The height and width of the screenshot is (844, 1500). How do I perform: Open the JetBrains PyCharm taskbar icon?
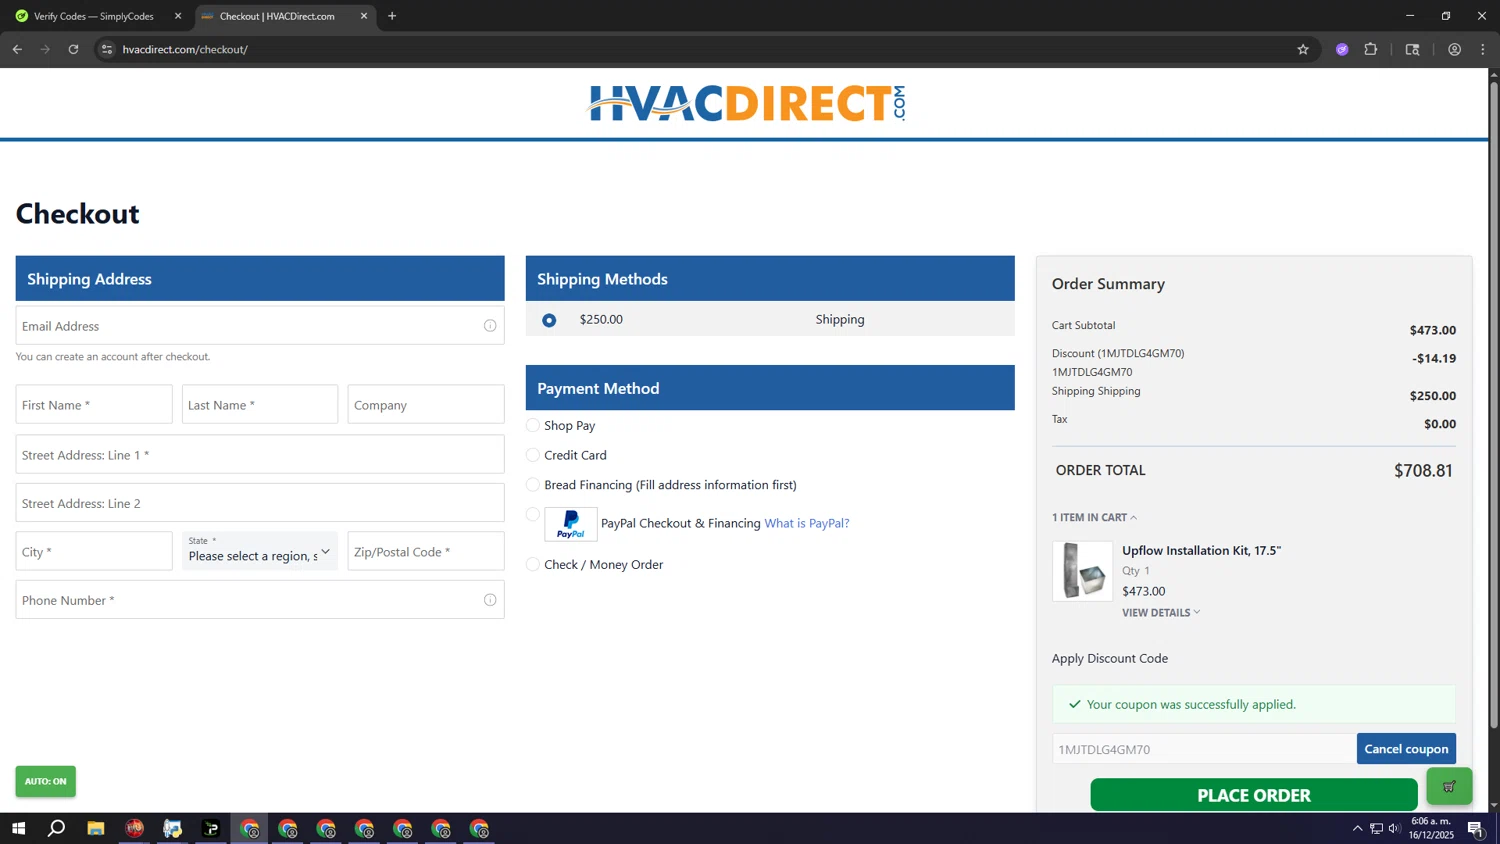211,829
